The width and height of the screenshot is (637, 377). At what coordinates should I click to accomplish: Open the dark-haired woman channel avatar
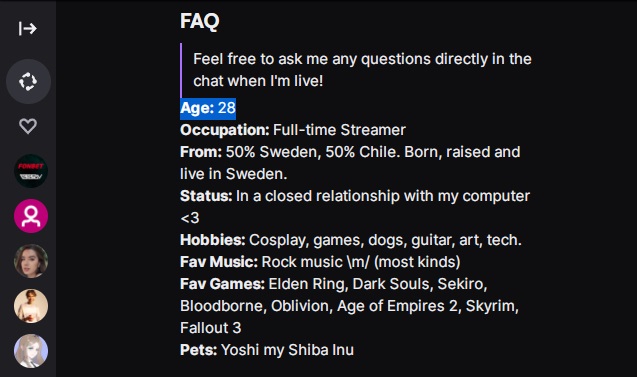pyautogui.click(x=31, y=261)
